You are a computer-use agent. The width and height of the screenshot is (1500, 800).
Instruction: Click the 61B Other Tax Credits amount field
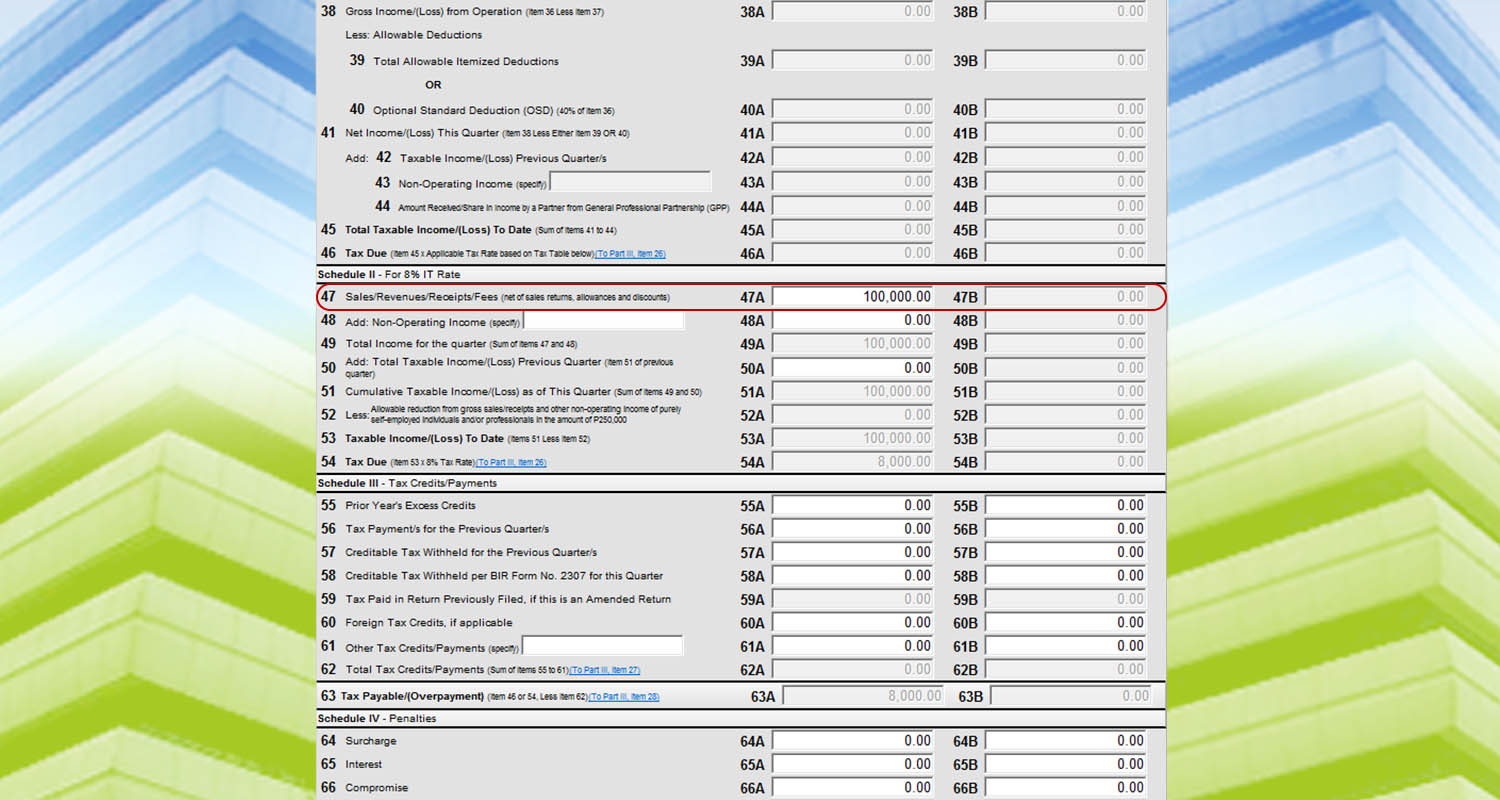coord(1066,646)
